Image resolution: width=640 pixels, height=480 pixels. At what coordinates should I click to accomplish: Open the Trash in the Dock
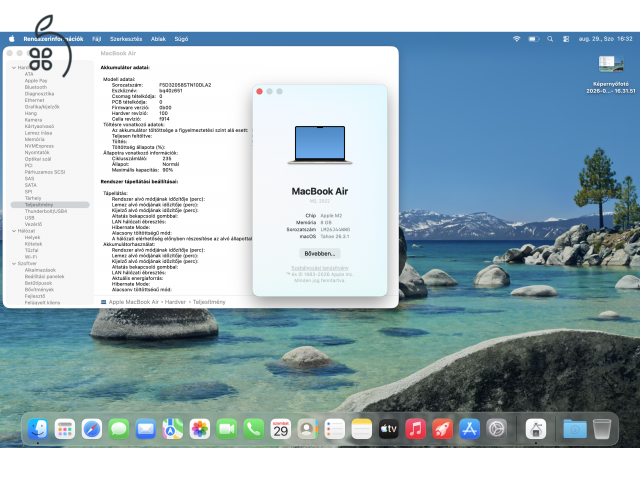[602, 429]
